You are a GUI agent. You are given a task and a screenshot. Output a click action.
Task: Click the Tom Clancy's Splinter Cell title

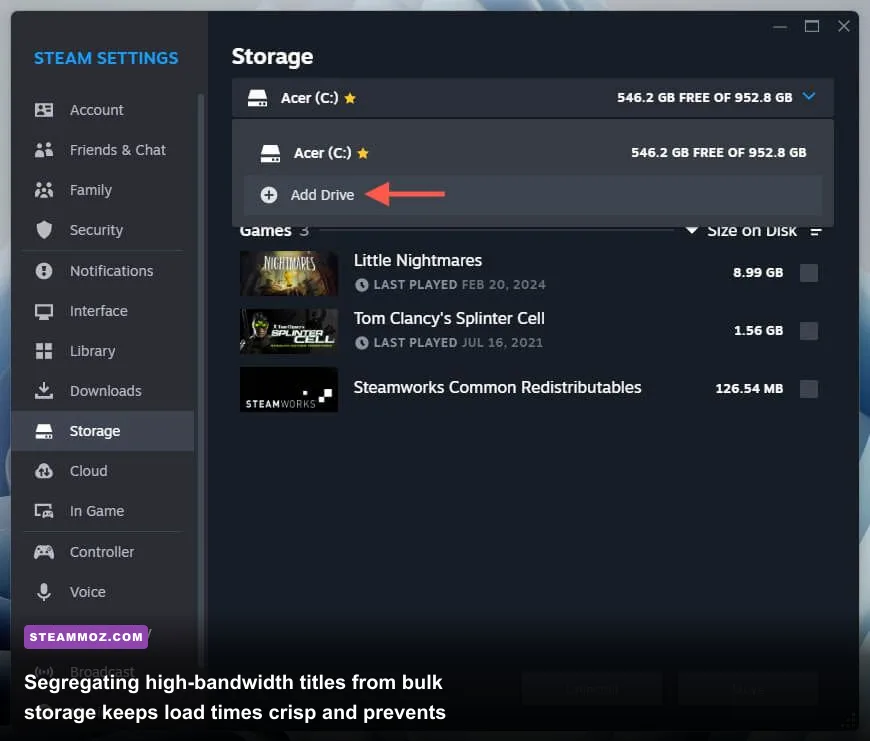click(x=449, y=318)
